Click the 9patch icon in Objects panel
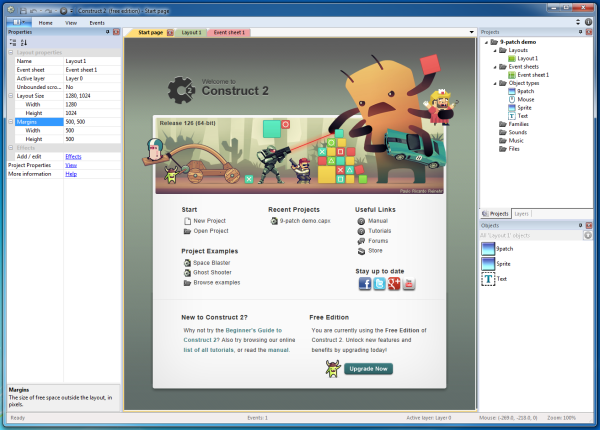 pos(488,249)
